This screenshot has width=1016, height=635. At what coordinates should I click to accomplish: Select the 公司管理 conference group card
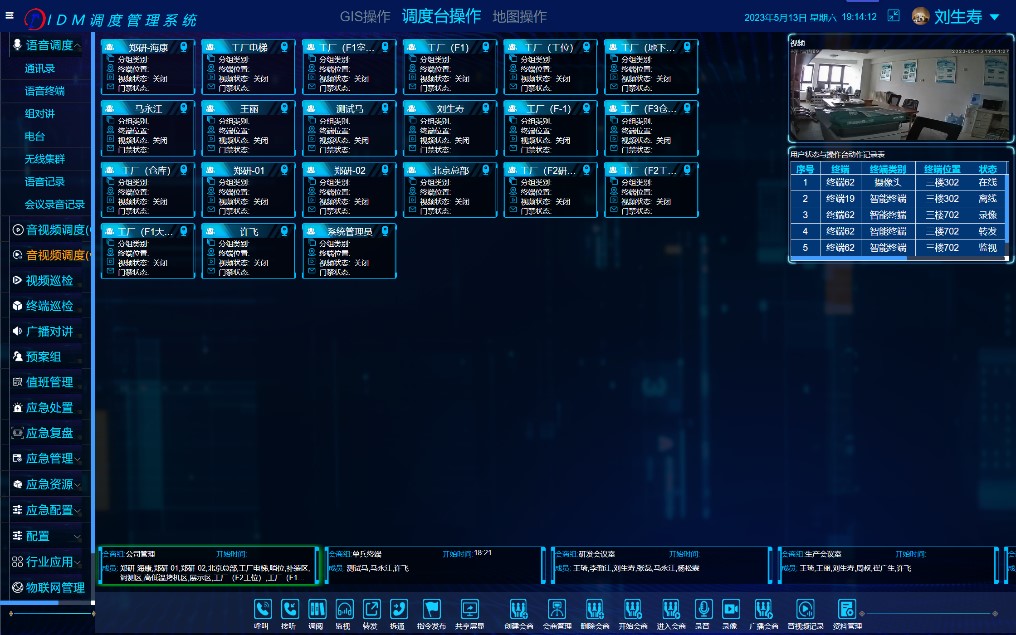(x=208, y=565)
